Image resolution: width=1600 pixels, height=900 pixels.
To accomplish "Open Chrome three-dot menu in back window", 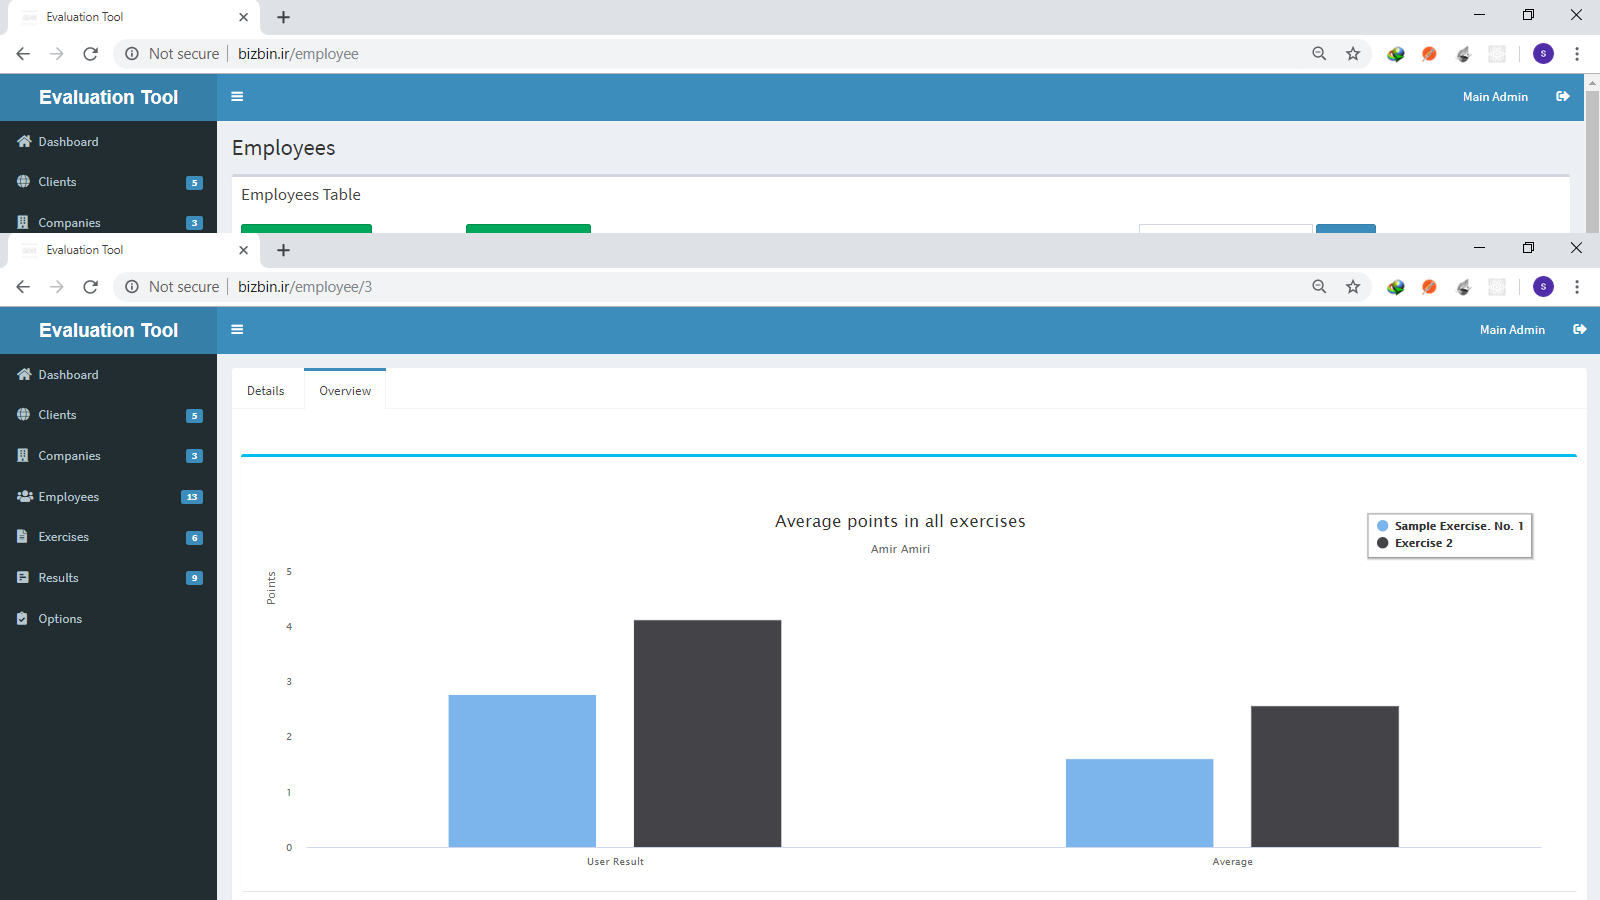I will [1577, 54].
